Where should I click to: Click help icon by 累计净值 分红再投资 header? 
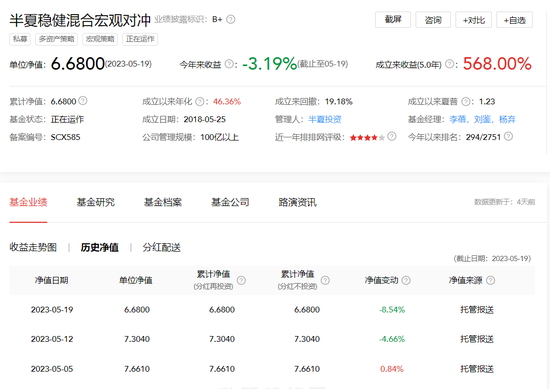tap(241, 280)
